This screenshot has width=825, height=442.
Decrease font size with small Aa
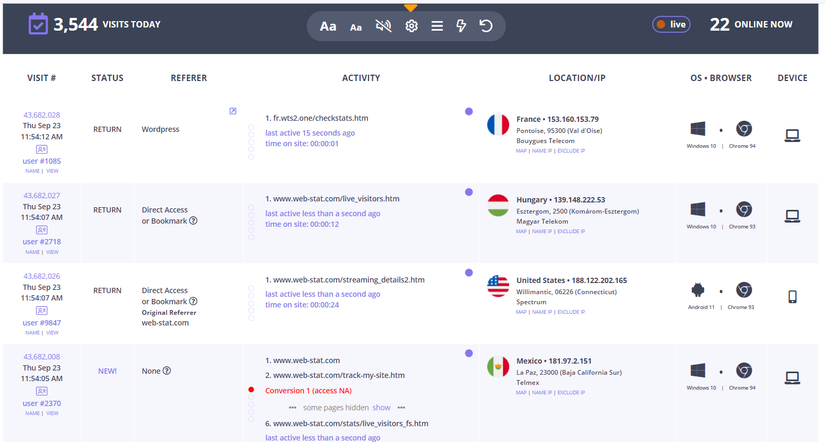click(x=356, y=27)
